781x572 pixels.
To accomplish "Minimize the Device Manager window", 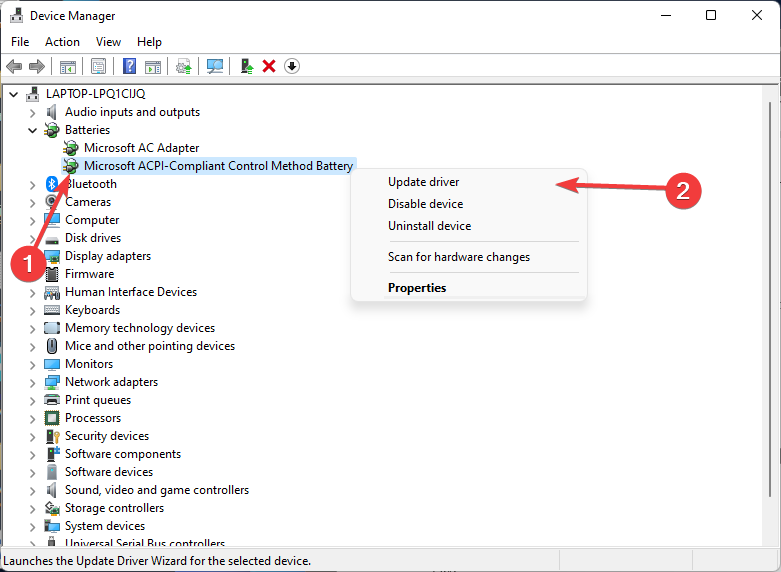I will point(666,15).
